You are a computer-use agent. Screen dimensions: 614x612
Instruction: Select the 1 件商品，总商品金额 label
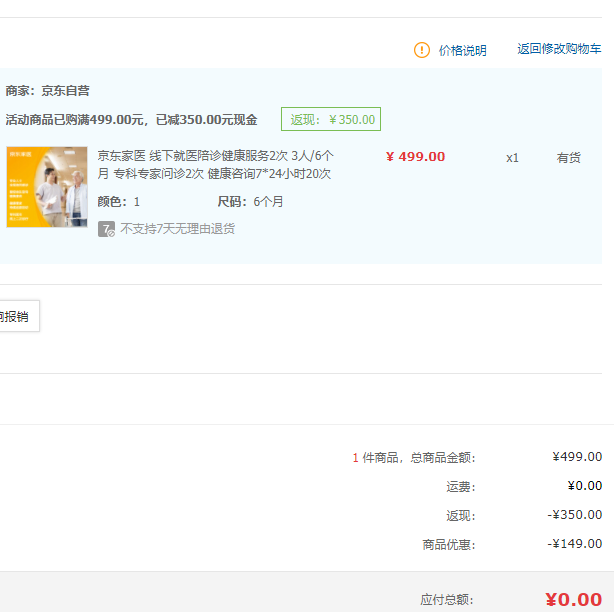coord(414,458)
